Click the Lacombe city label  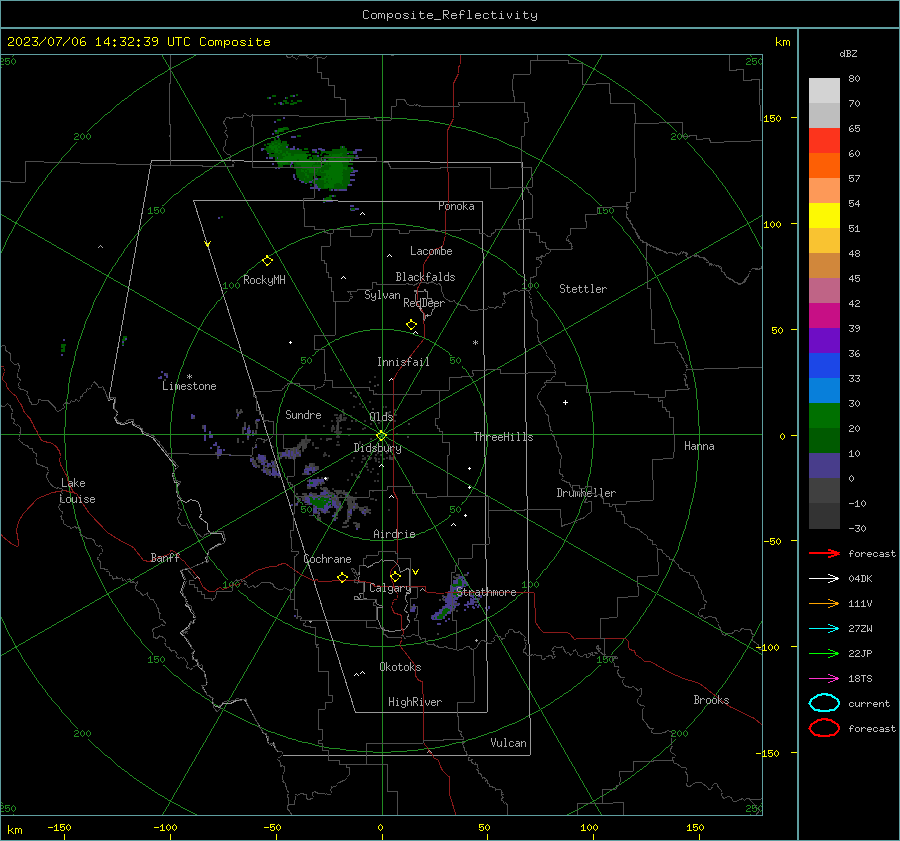tap(431, 251)
